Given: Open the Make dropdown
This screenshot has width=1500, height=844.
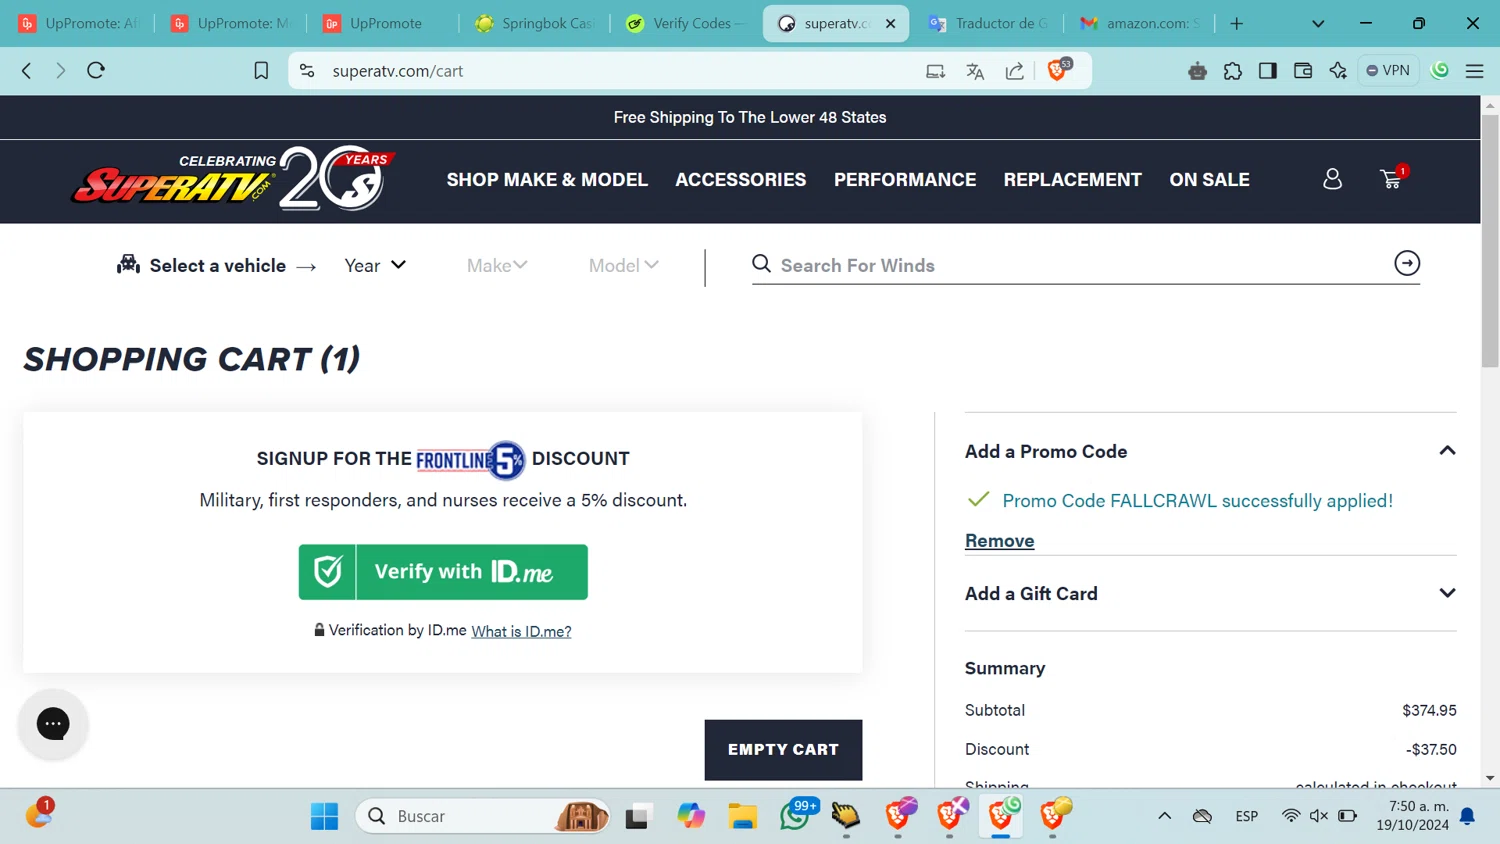Looking at the screenshot, I should pos(497,265).
